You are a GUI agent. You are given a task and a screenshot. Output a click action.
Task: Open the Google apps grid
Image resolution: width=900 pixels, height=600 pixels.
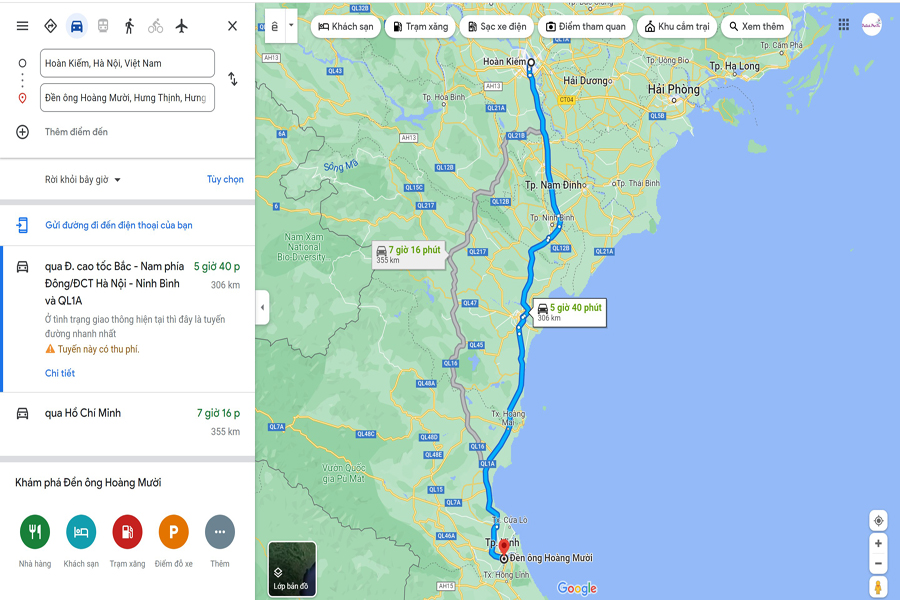tap(844, 25)
